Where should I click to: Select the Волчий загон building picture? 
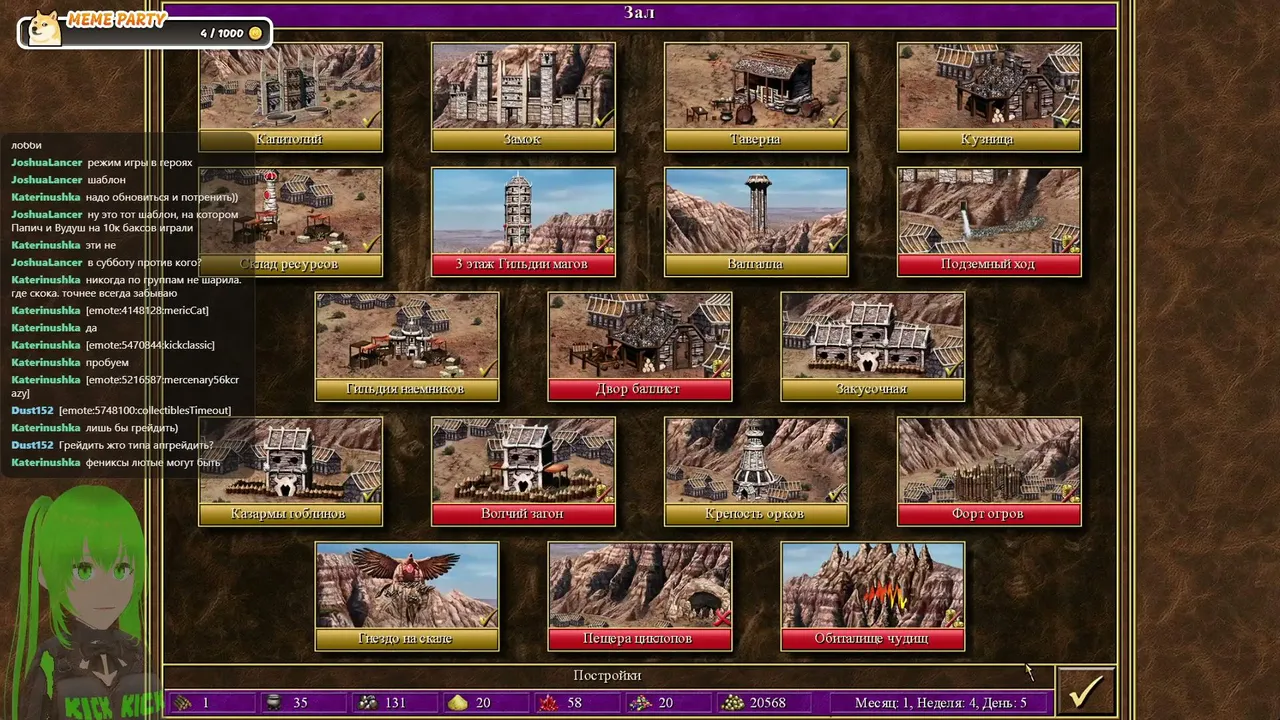click(x=523, y=461)
